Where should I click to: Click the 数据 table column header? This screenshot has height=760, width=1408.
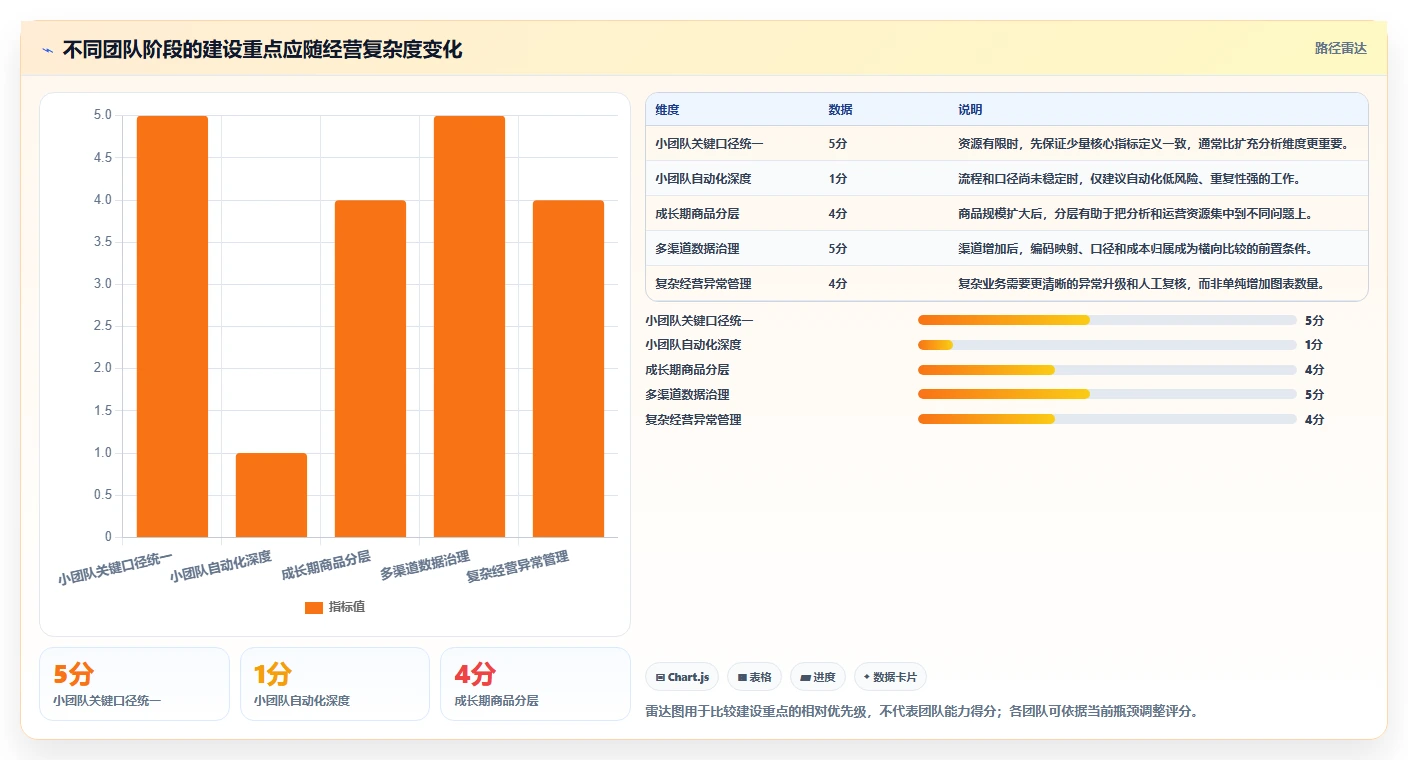click(x=841, y=110)
